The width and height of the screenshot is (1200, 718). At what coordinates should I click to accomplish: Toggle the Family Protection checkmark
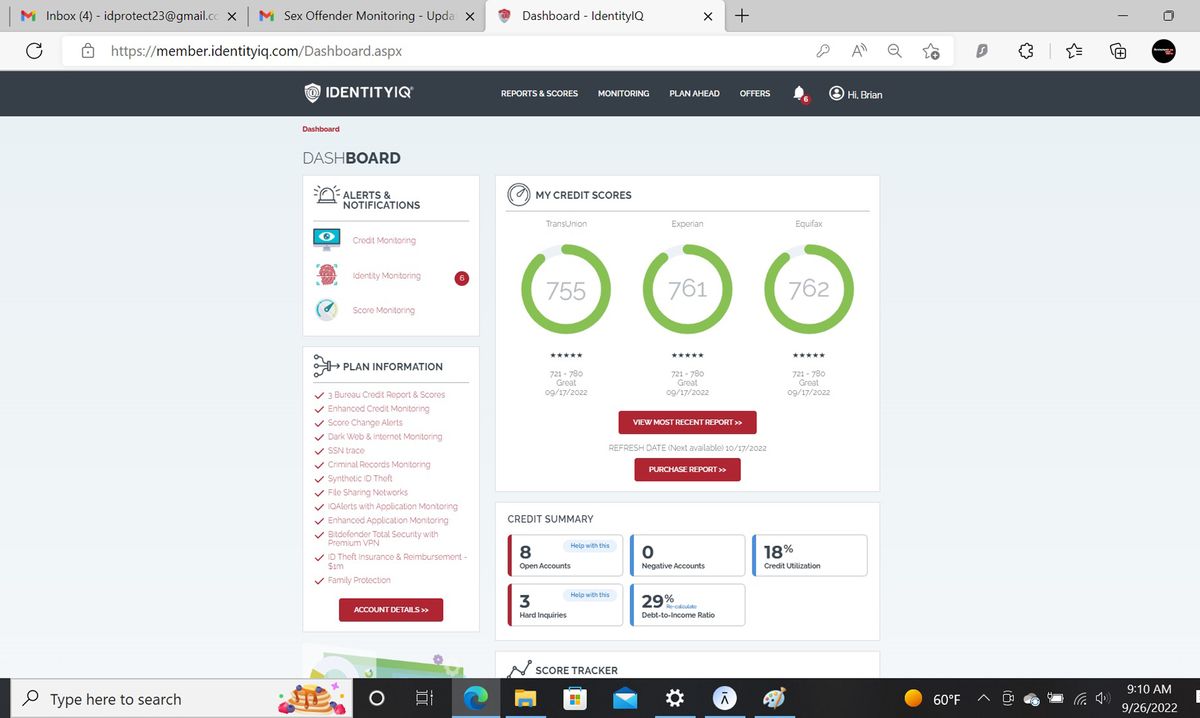319,580
